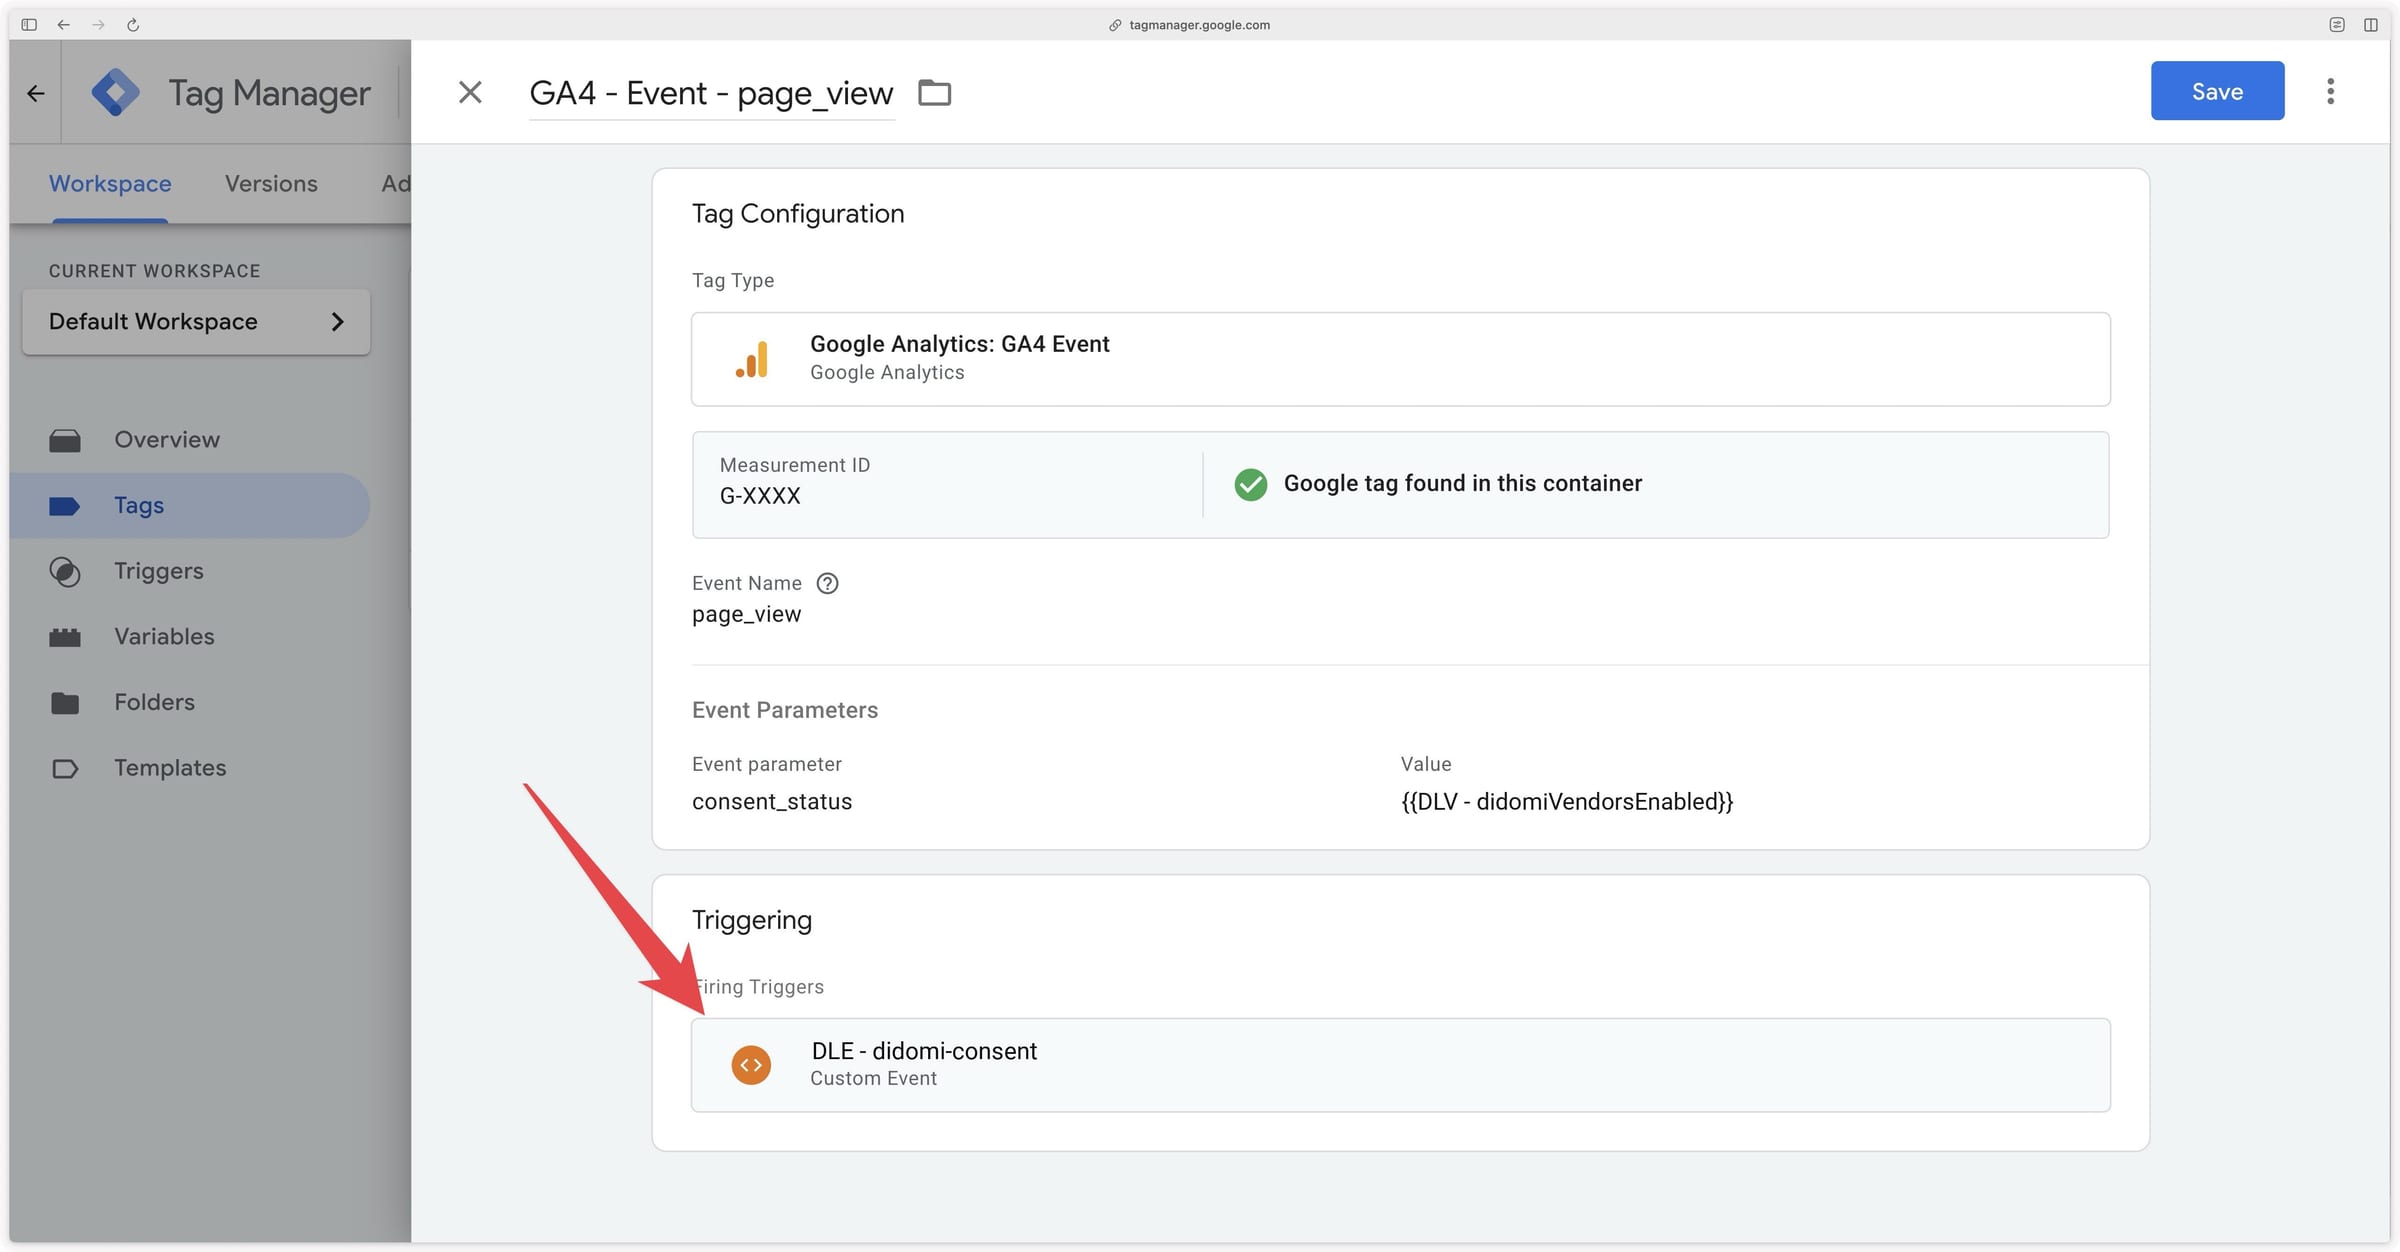2400x1252 pixels.
Task: Click the {{DLV - didomiVendorsEnabled}} value
Action: pyautogui.click(x=1567, y=802)
